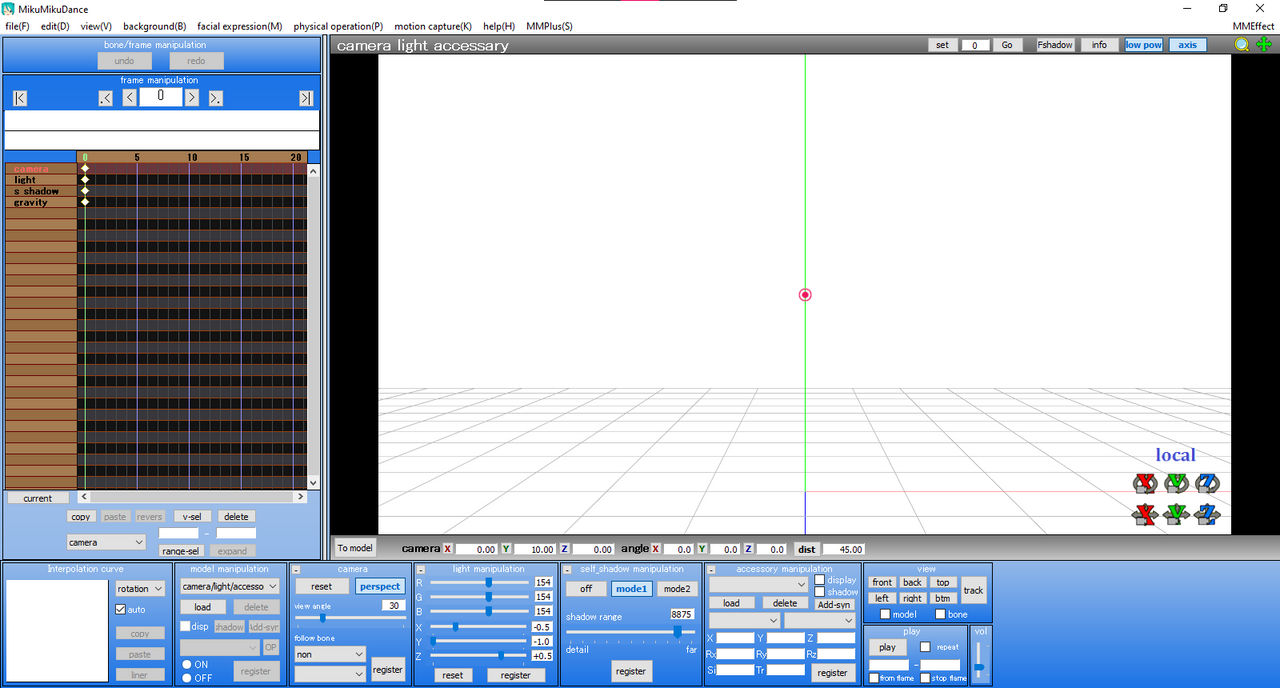
Task: Toggle the auto interpolation checkbox
Action: pyautogui.click(x=121, y=609)
